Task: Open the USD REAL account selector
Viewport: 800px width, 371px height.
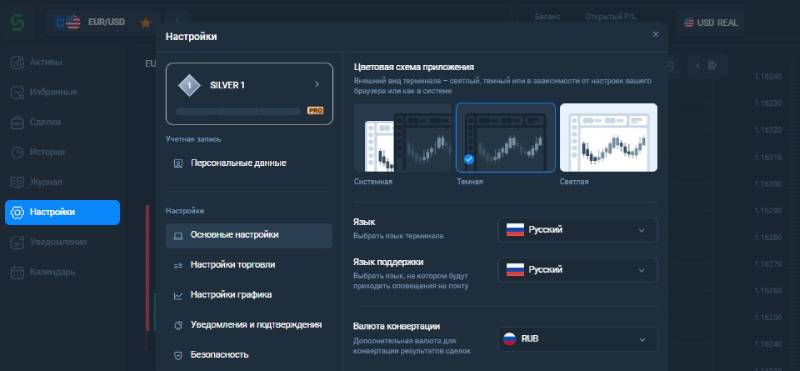Action: [x=710, y=23]
